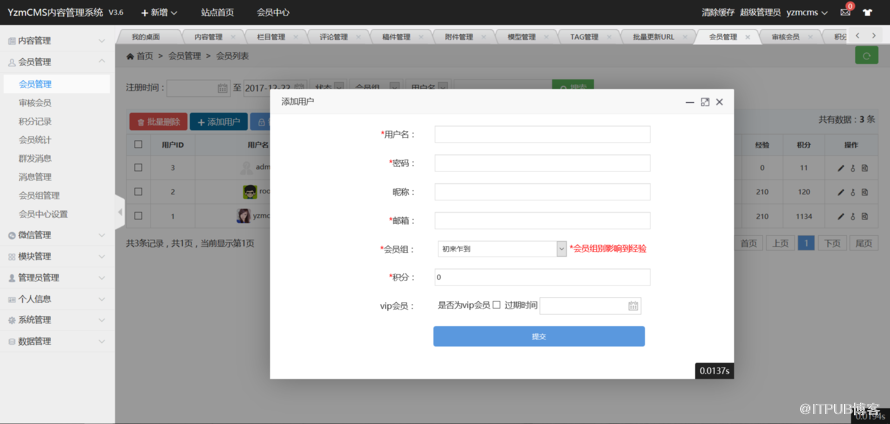Close the 评论管理 tab
This screenshot has width=890, height=424.
click(358, 37)
